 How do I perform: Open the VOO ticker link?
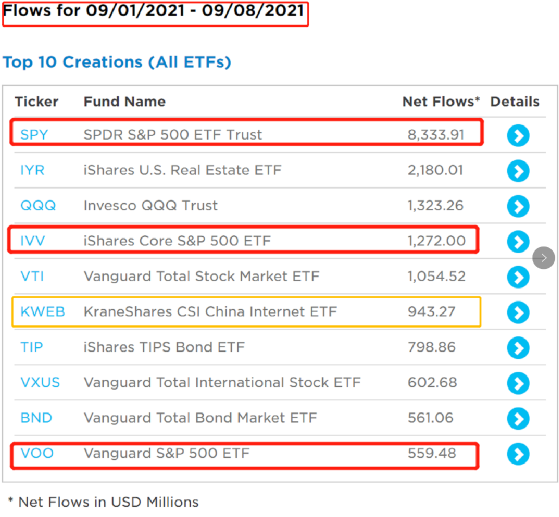pos(37,453)
